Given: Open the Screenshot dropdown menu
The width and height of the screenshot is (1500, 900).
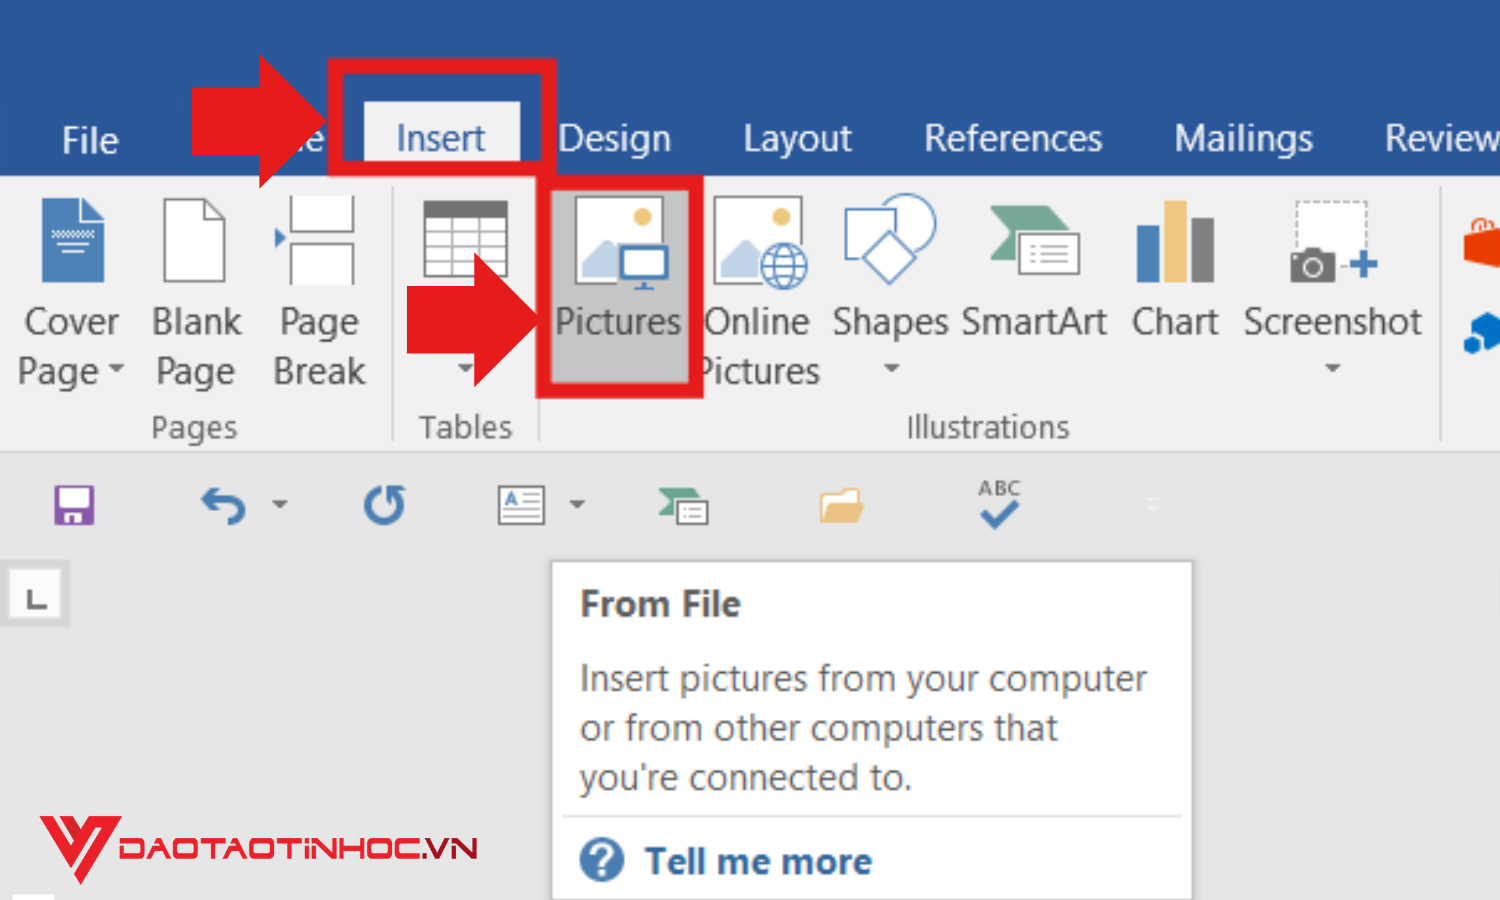Looking at the screenshot, I should pos(1332,368).
